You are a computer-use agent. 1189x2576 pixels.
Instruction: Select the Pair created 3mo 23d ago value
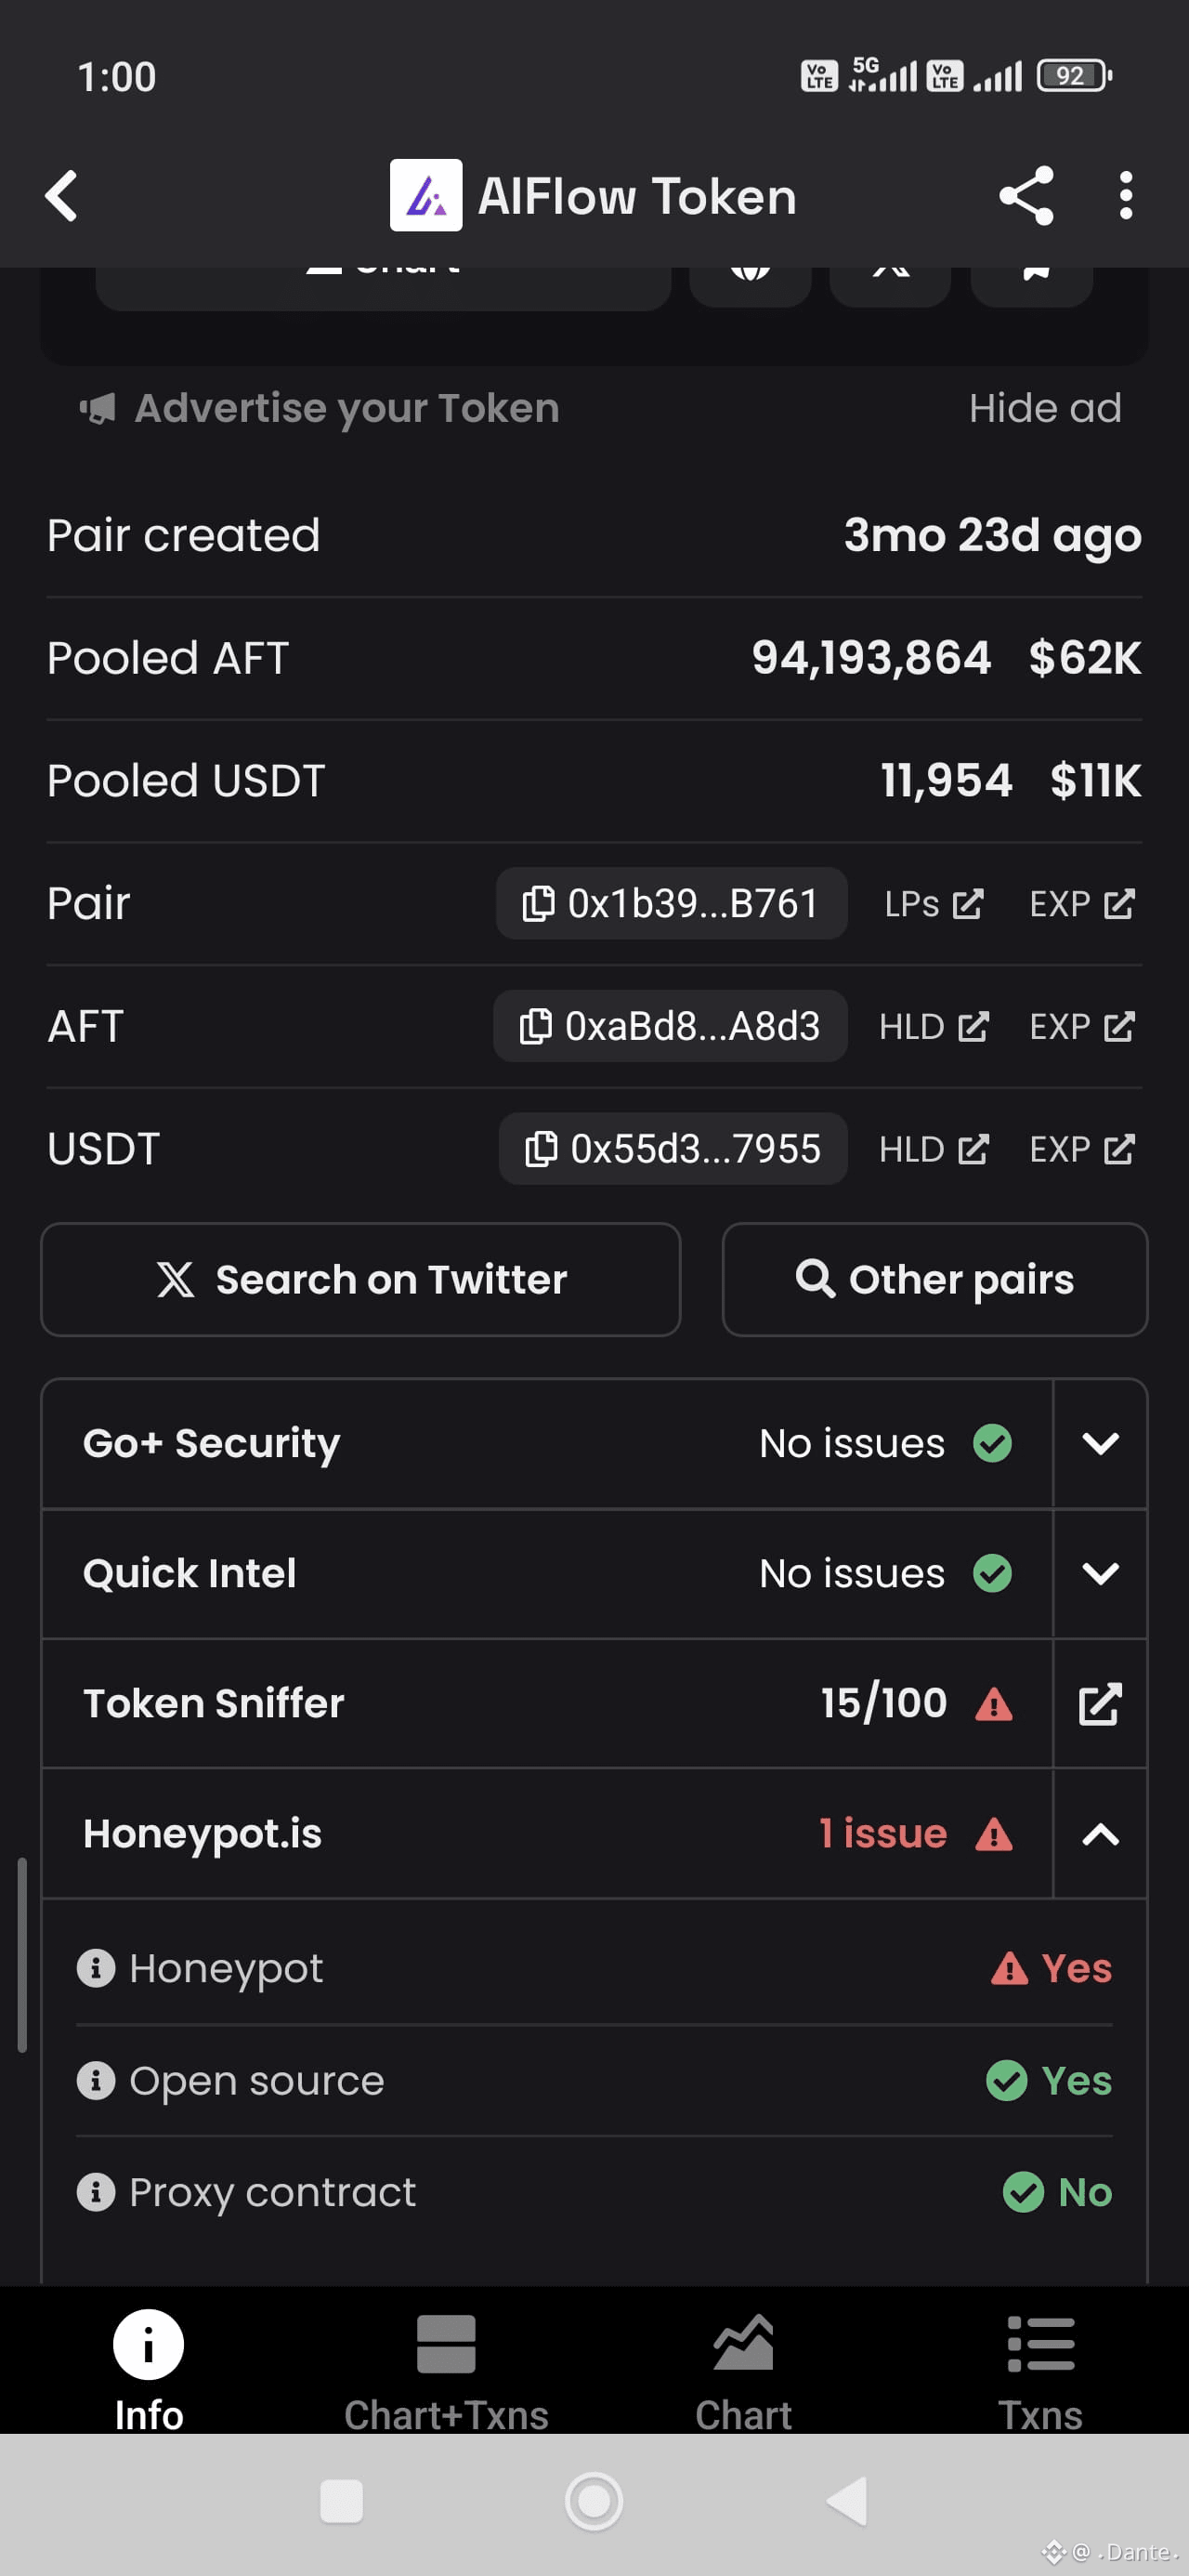pos(992,537)
